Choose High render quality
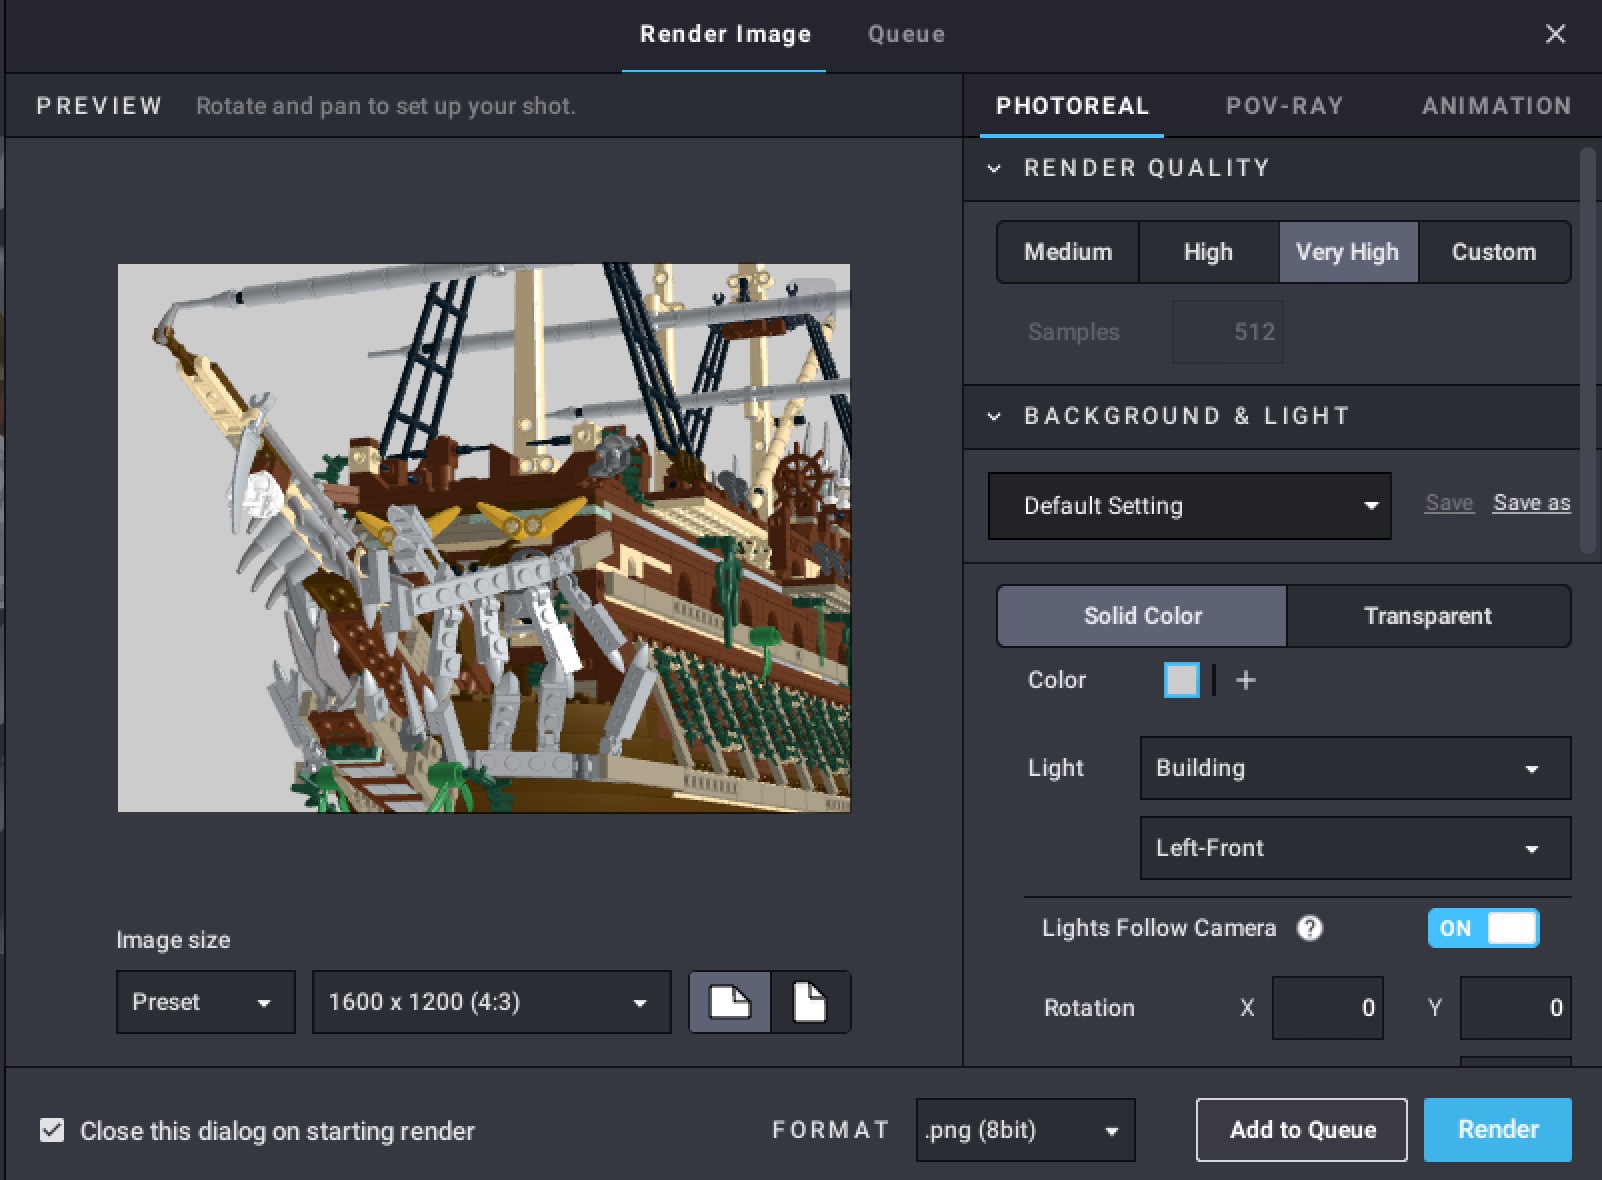Viewport: 1602px width, 1180px height. pyautogui.click(x=1208, y=252)
